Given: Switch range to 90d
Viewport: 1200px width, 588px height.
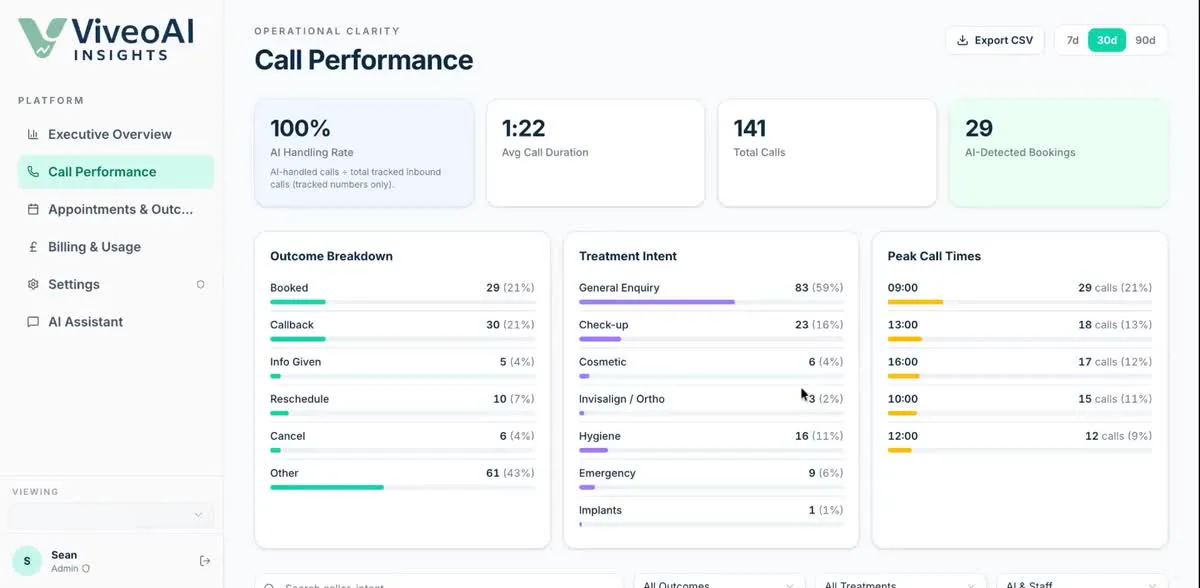Looking at the screenshot, I should pyautogui.click(x=1145, y=40).
